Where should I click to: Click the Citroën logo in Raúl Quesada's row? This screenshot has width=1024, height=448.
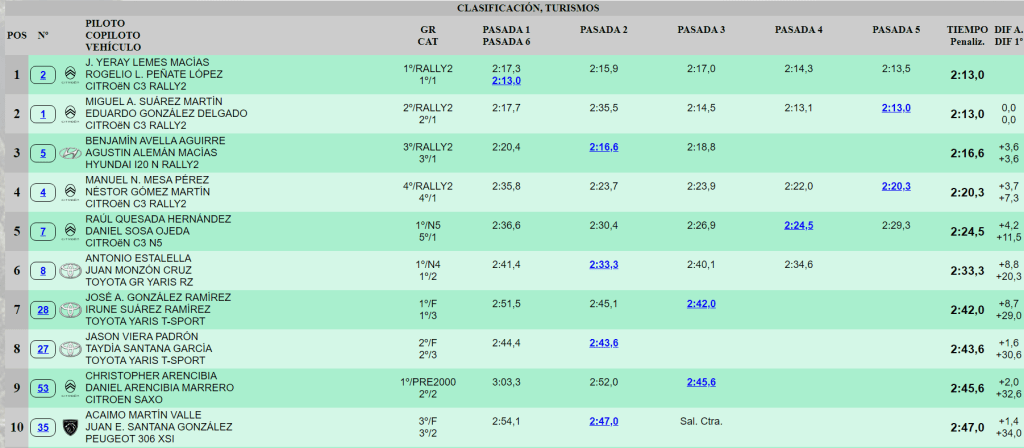point(70,232)
